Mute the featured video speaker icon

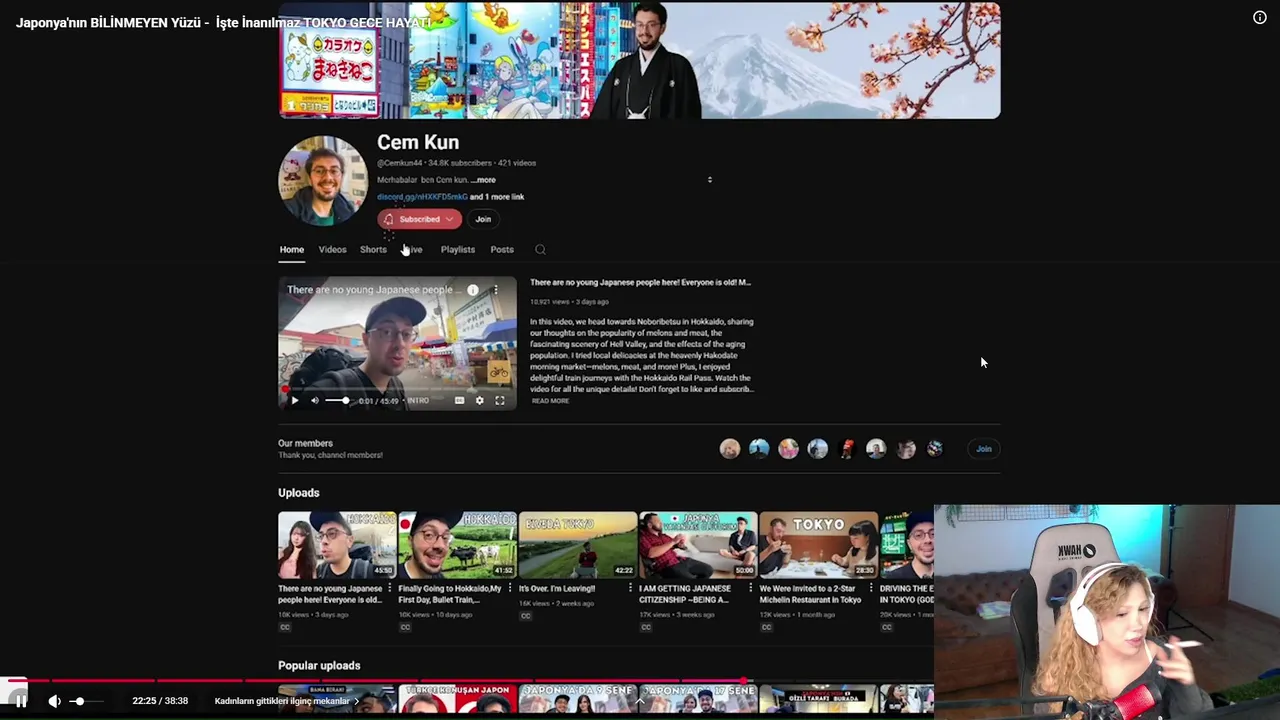[x=315, y=401]
